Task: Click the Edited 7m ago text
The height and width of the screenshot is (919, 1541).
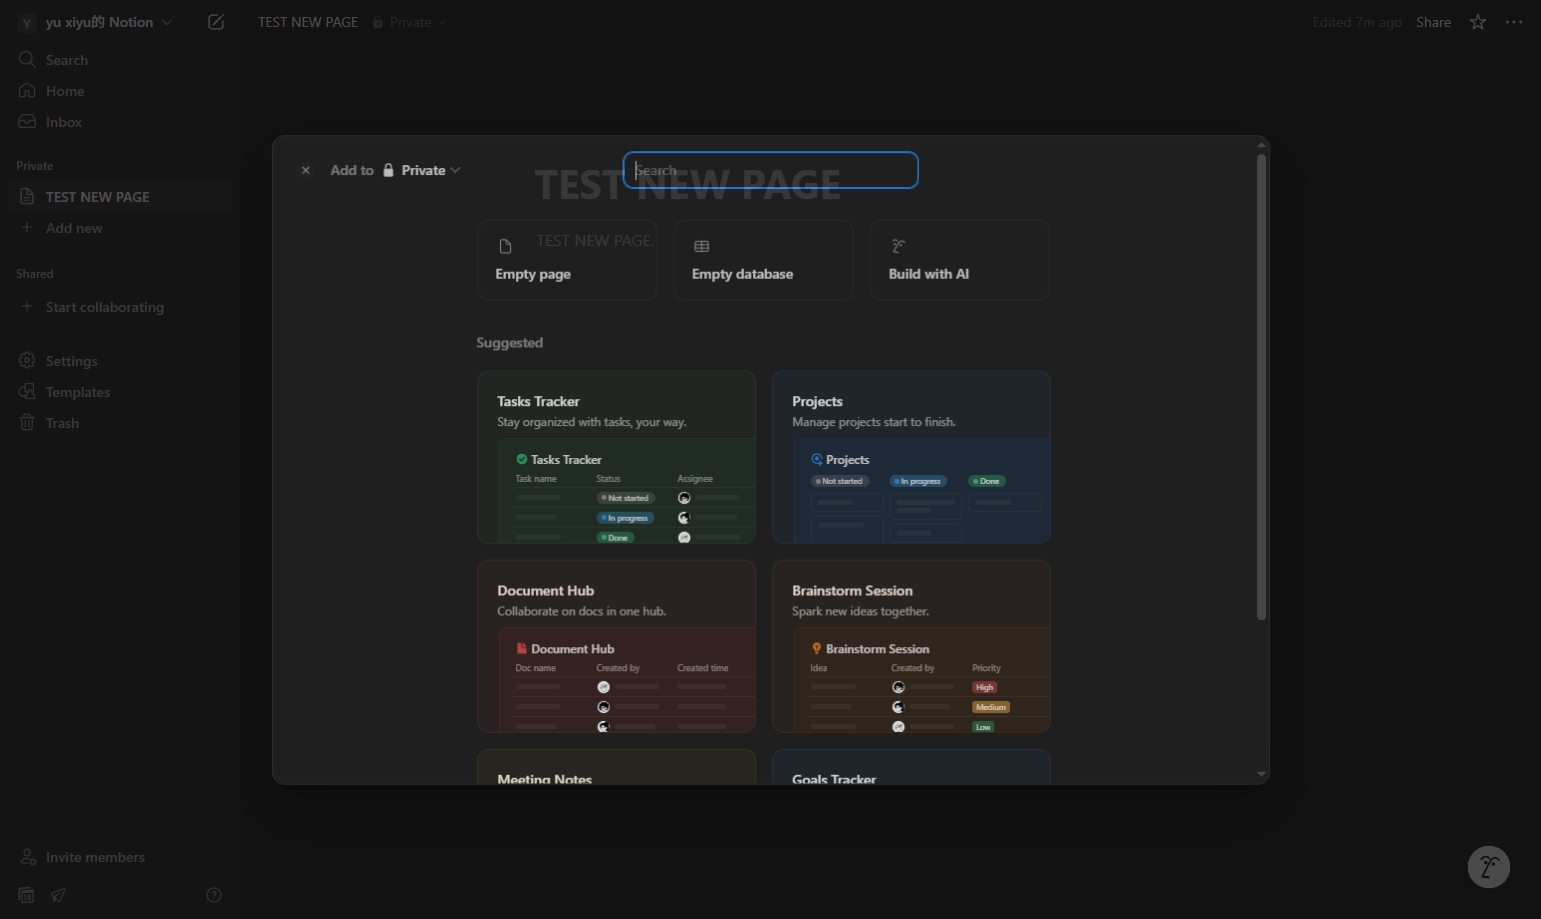Action: [x=1357, y=22]
